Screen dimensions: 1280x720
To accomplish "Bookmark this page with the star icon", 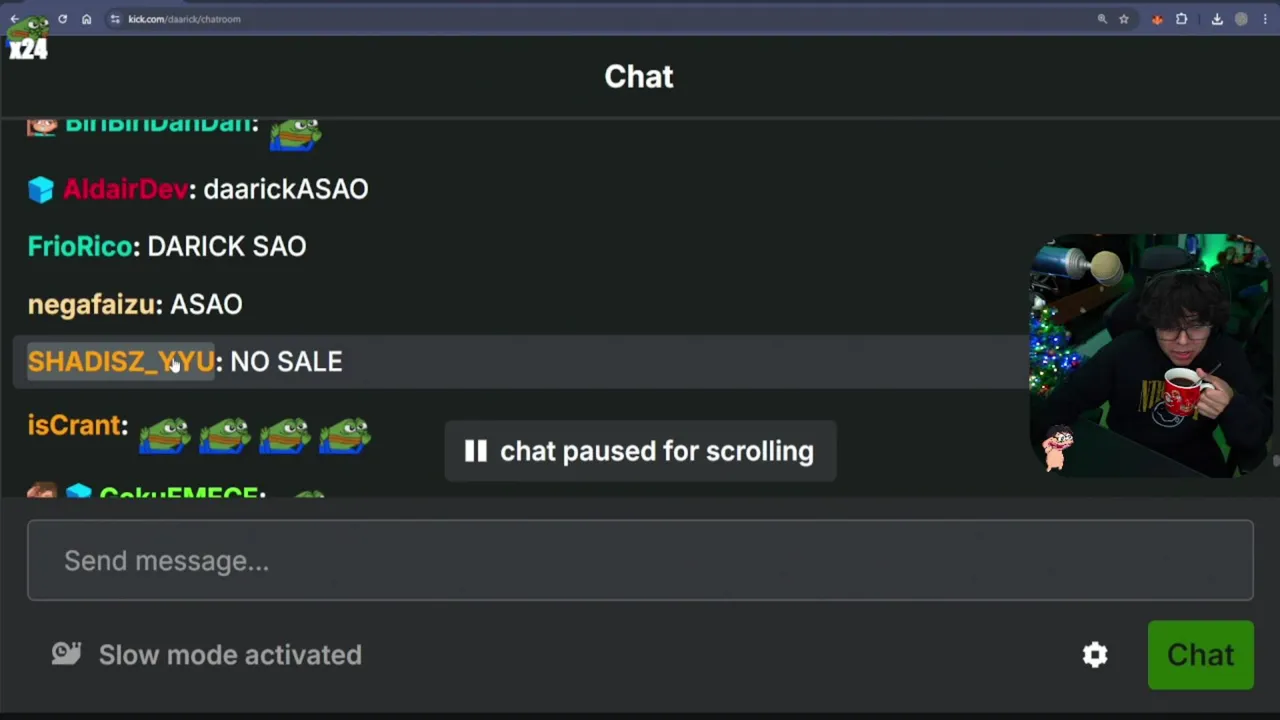I will tap(1124, 19).
